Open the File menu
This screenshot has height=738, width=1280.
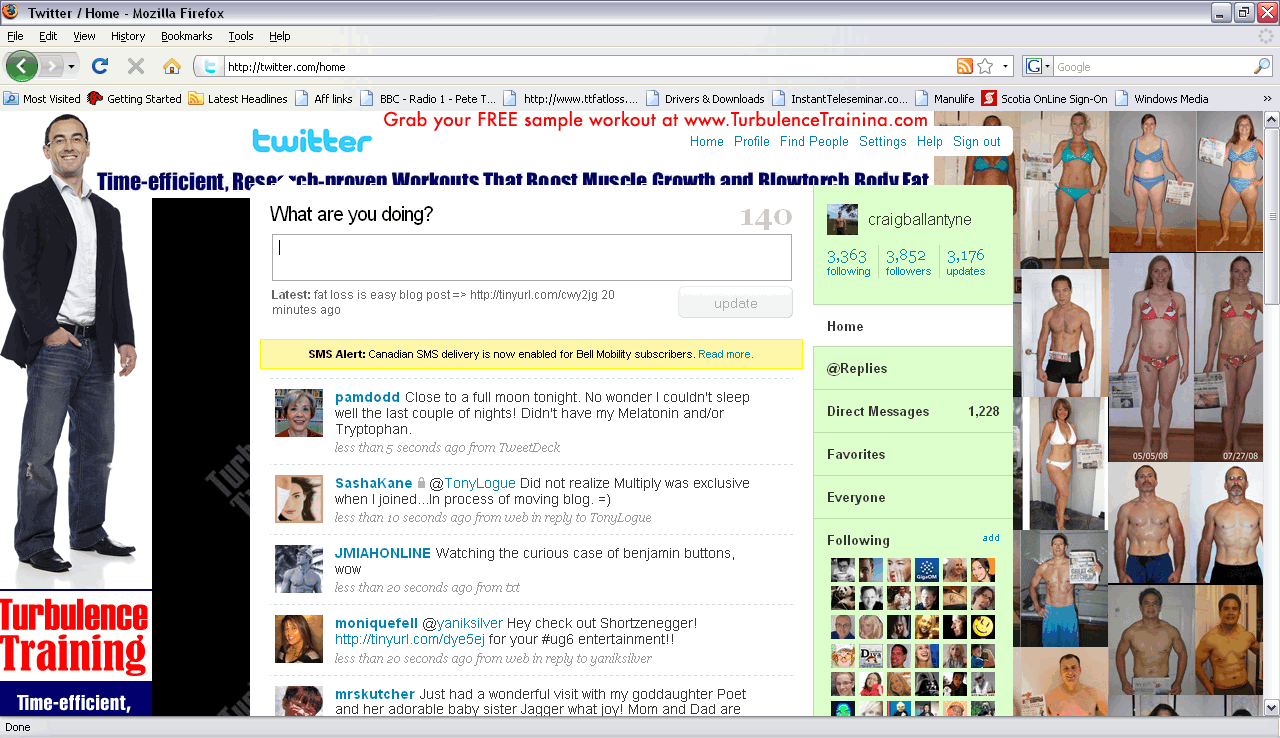pos(15,36)
